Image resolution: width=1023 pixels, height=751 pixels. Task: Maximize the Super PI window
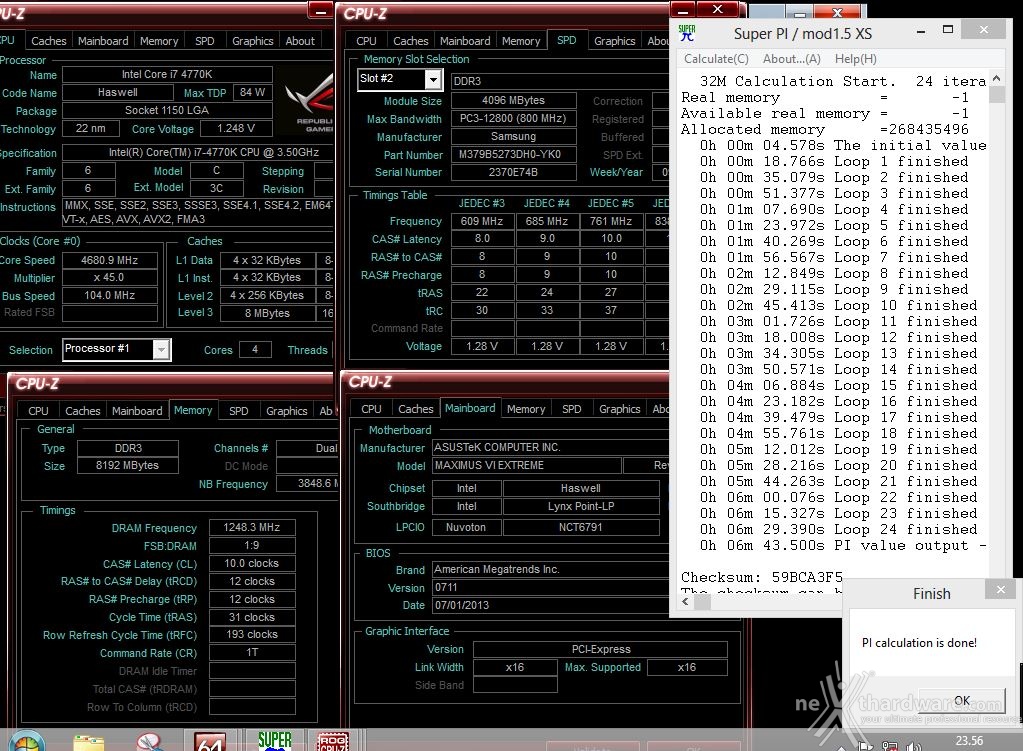pos(948,29)
